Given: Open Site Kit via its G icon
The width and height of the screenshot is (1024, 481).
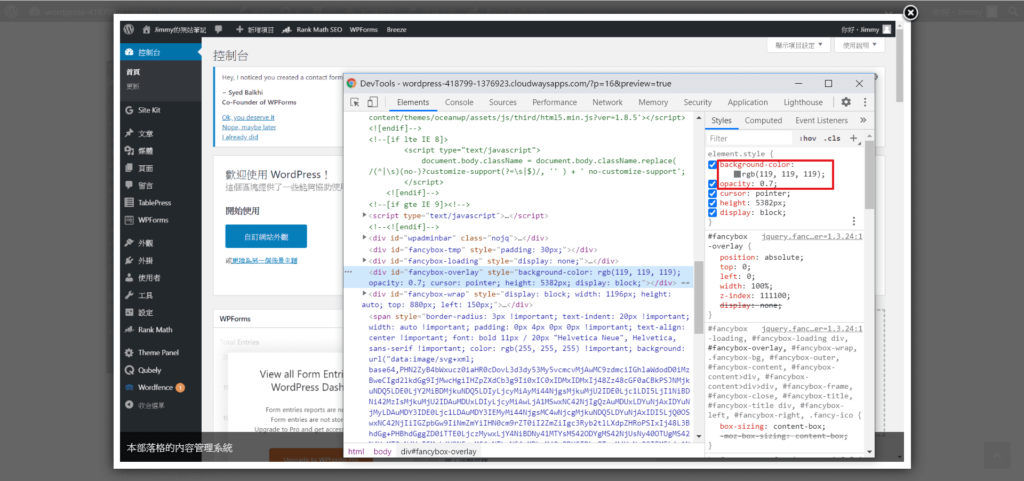Looking at the screenshot, I should pos(129,110).
